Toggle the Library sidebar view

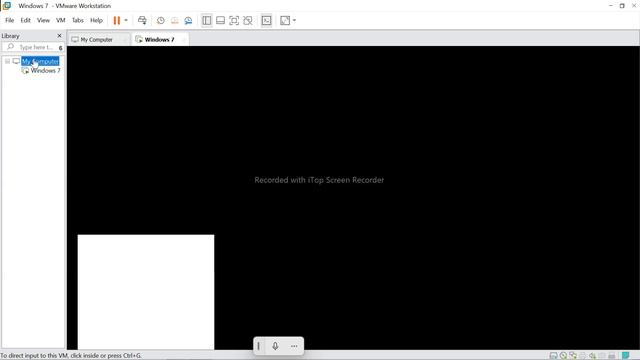pos(207,20)
